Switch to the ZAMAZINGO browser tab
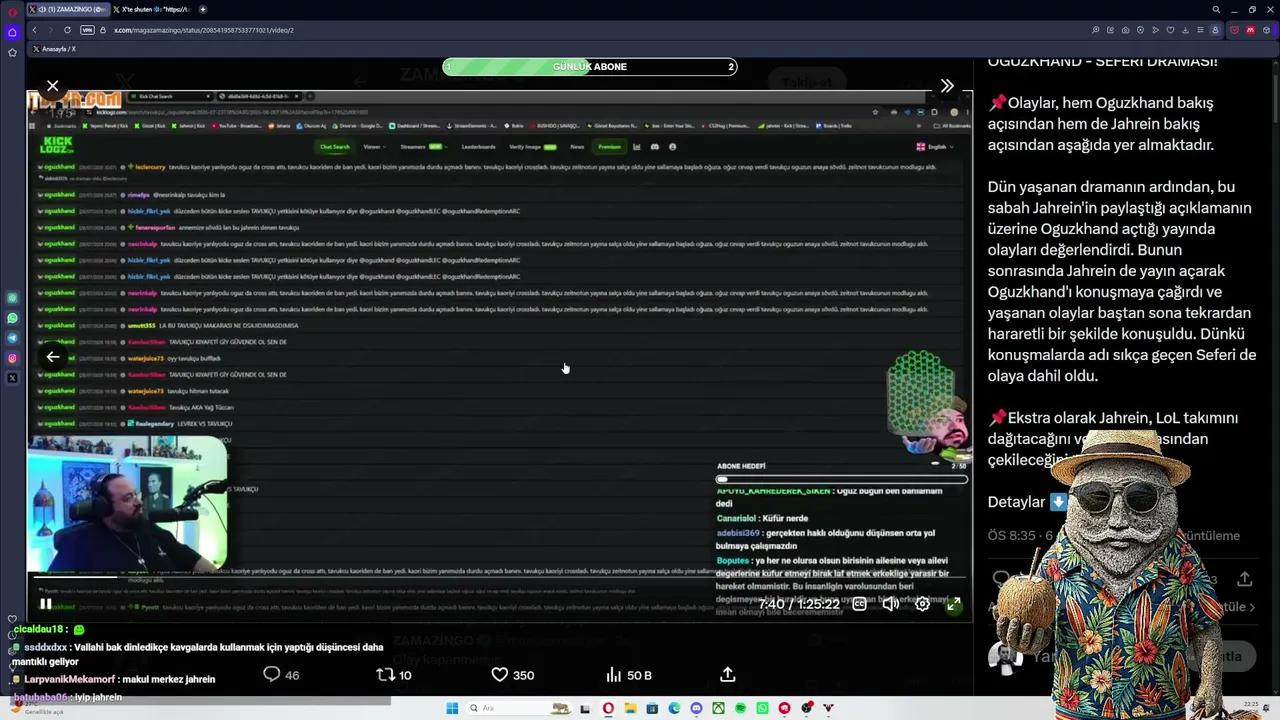Screen dimensions: 1280x720 coord(67,9)
